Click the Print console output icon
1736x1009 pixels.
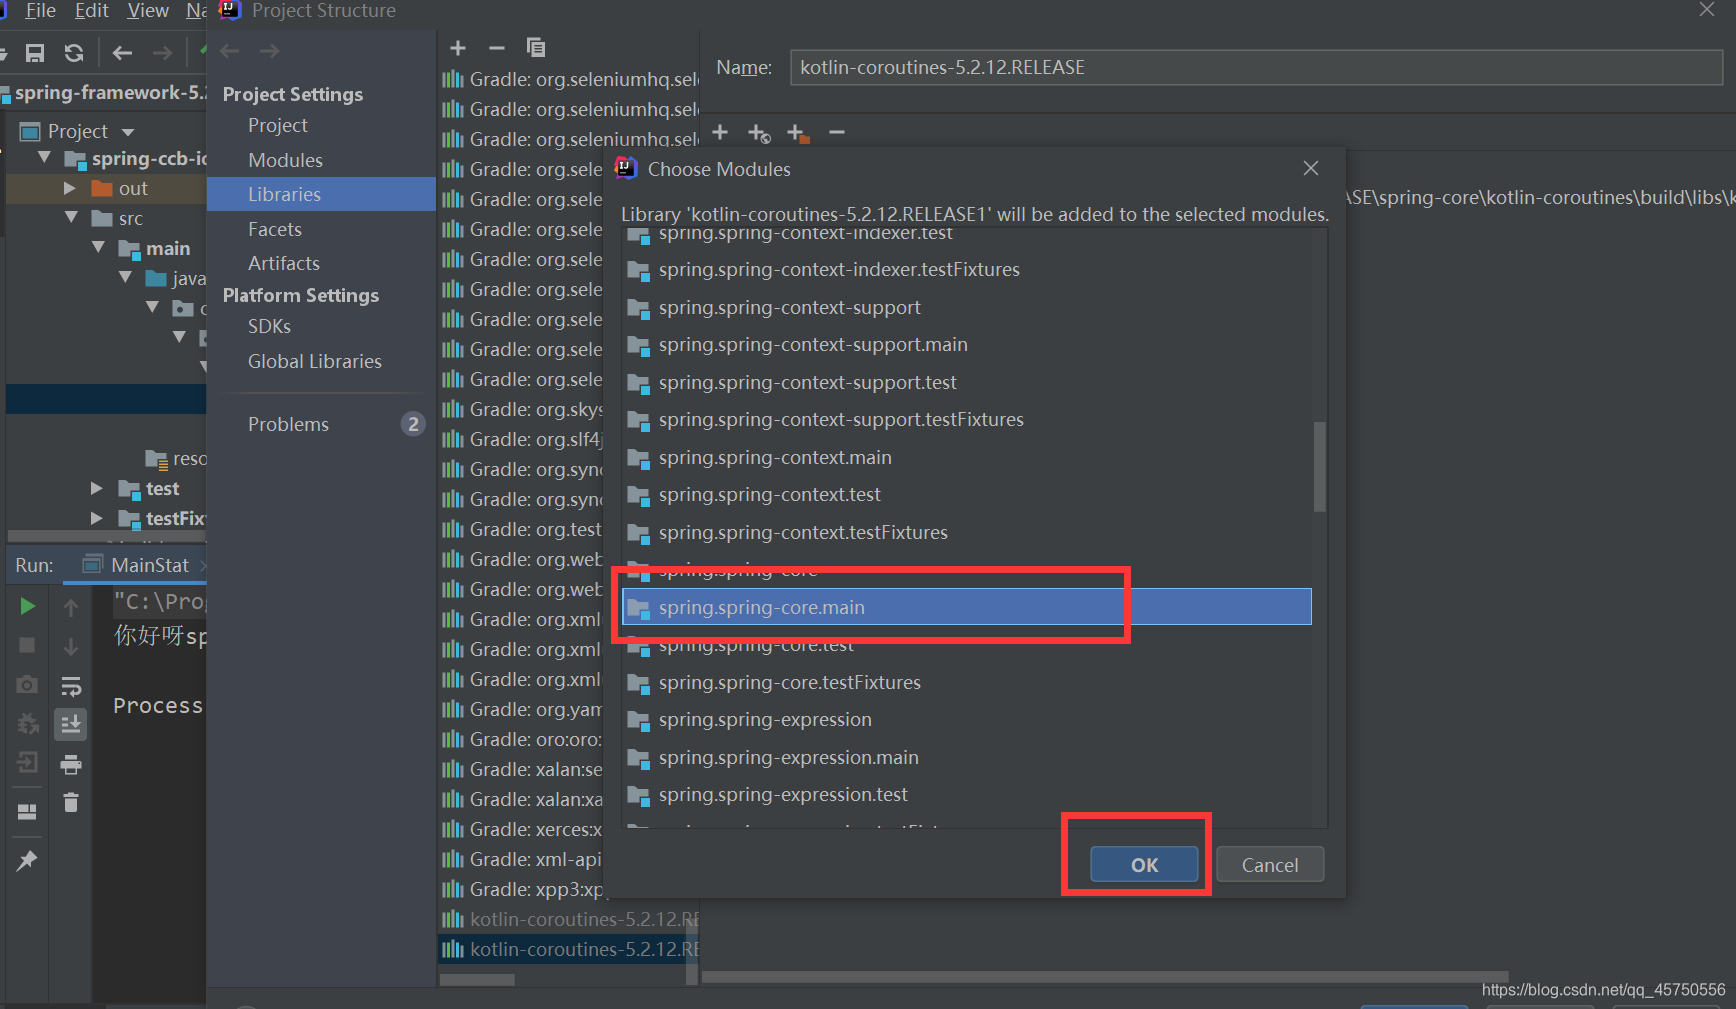71,765
